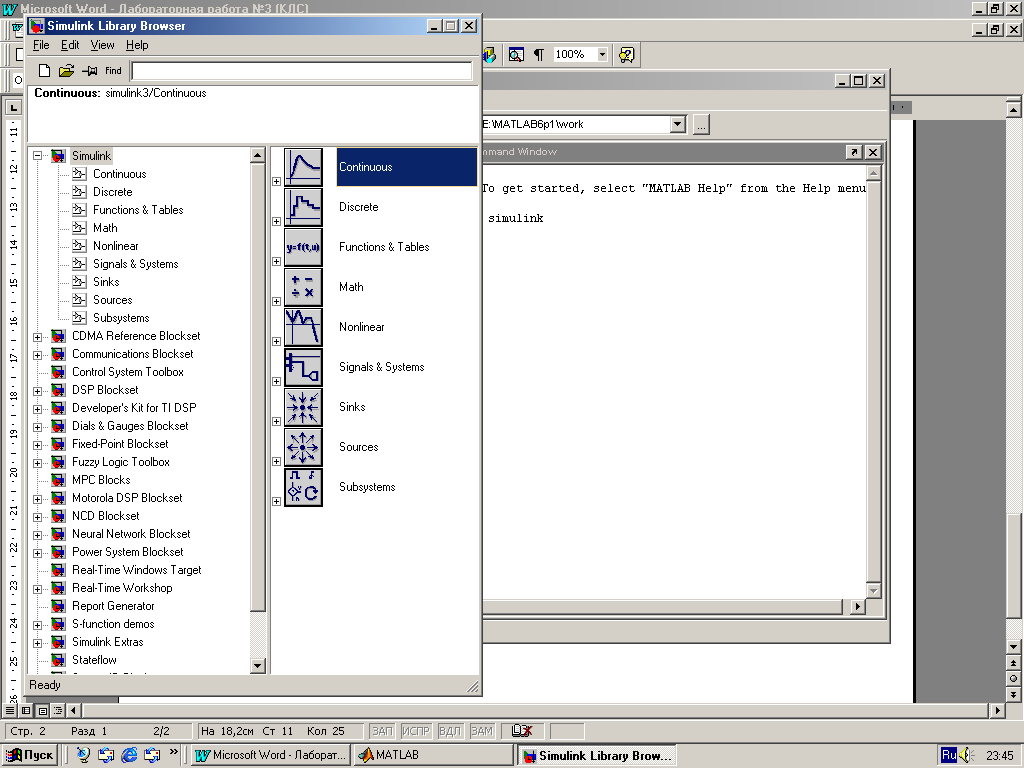This screenshot has width=1024, height=768.
Task: Select Discrete in the library tree
Action: [x=112, y=192]
